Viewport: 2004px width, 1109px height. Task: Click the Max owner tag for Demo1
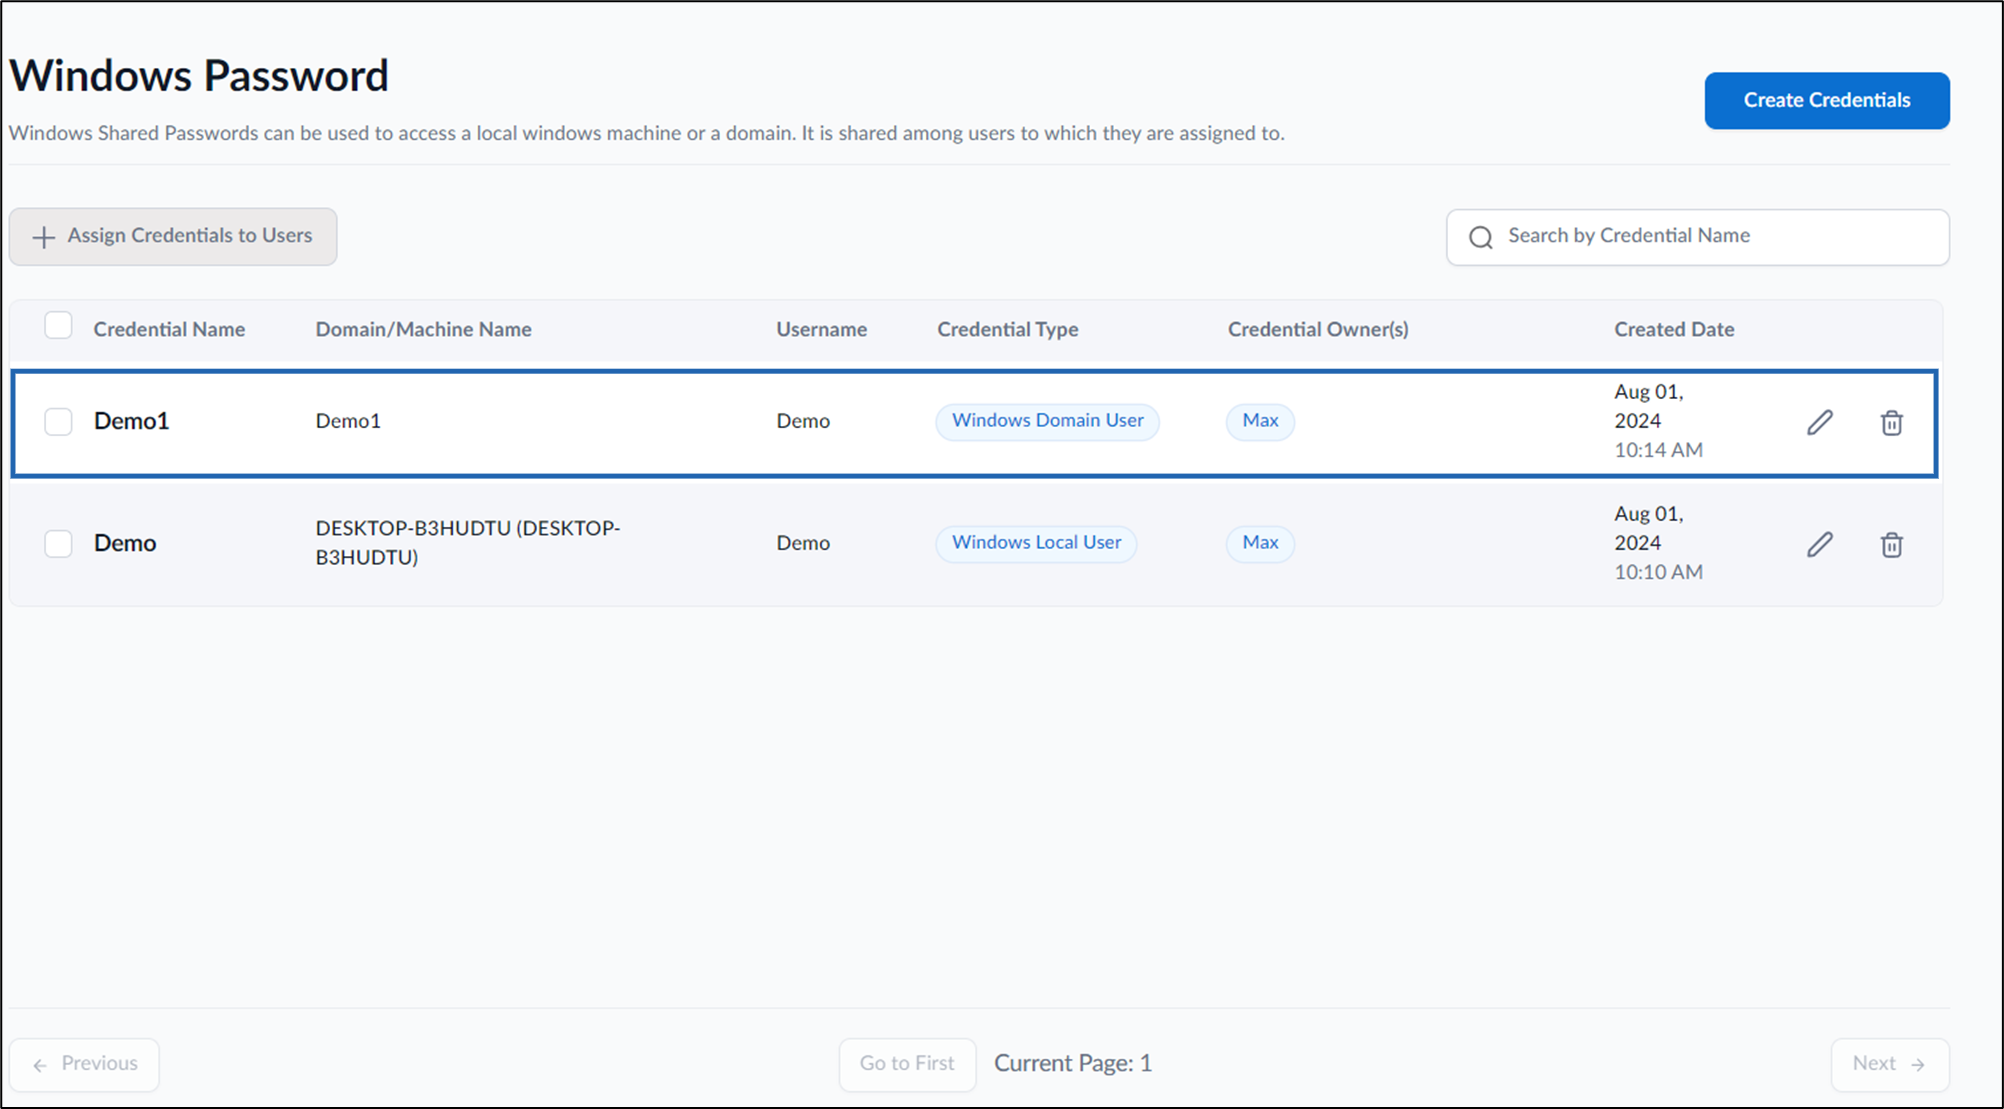(1260, 421)
